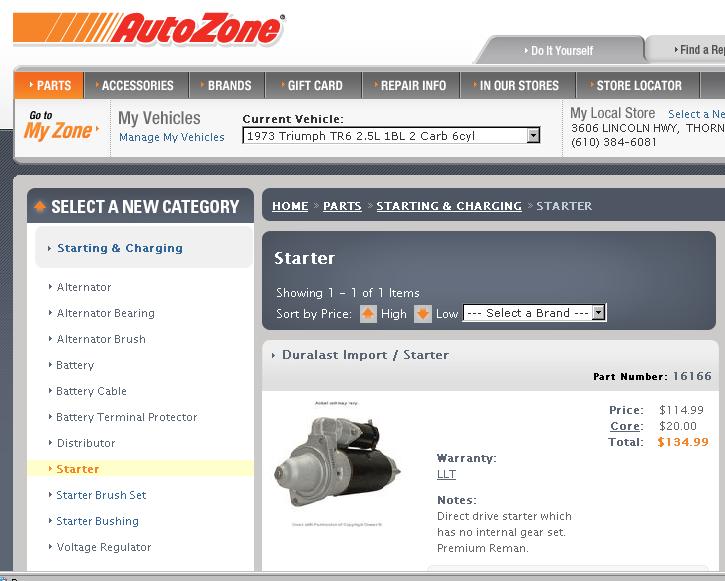
Task: Open the LLT warranty link
Action: pyautogui.click(x=446, y=474)
